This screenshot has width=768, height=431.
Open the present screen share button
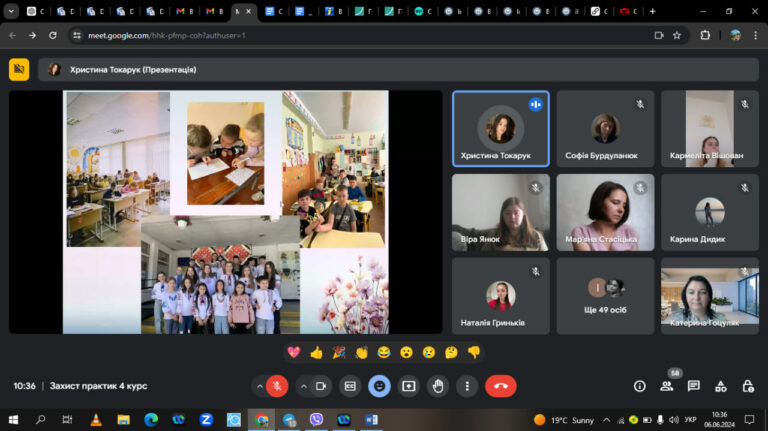(408, 386)
